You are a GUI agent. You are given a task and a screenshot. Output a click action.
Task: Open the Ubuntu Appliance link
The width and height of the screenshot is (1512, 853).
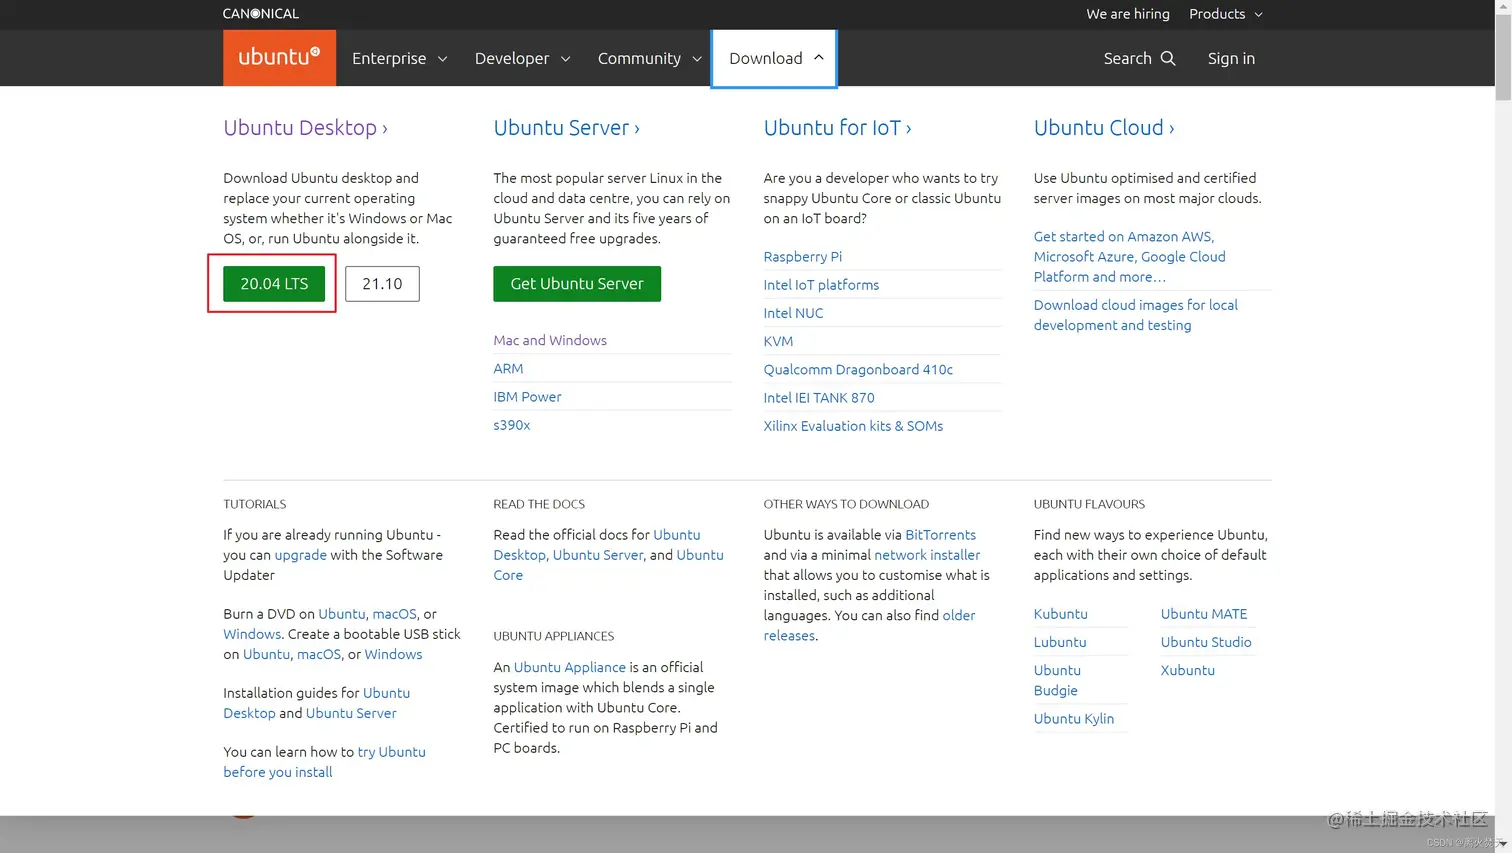pyautogui.click(x=569, y=667)
